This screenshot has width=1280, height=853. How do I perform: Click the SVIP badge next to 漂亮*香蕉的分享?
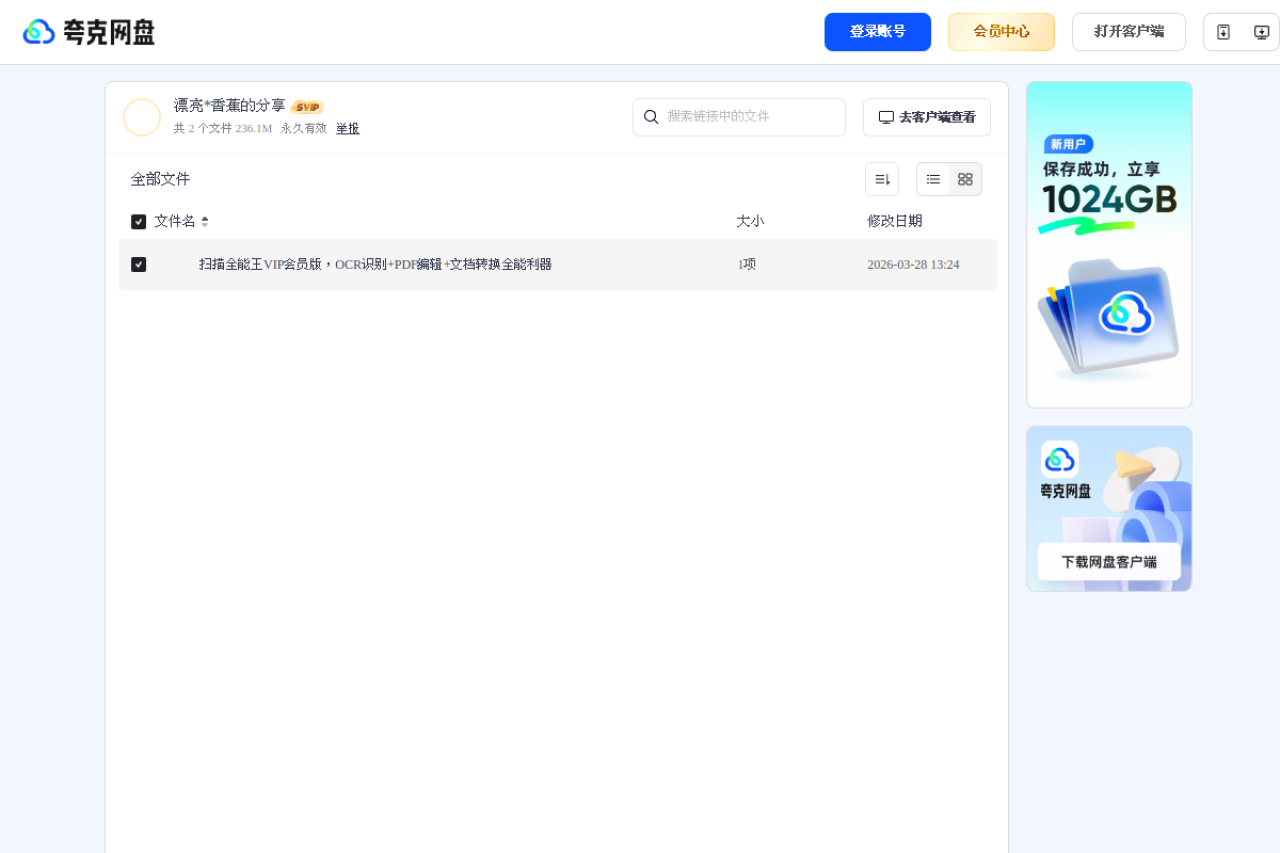[x=307, y=106]
